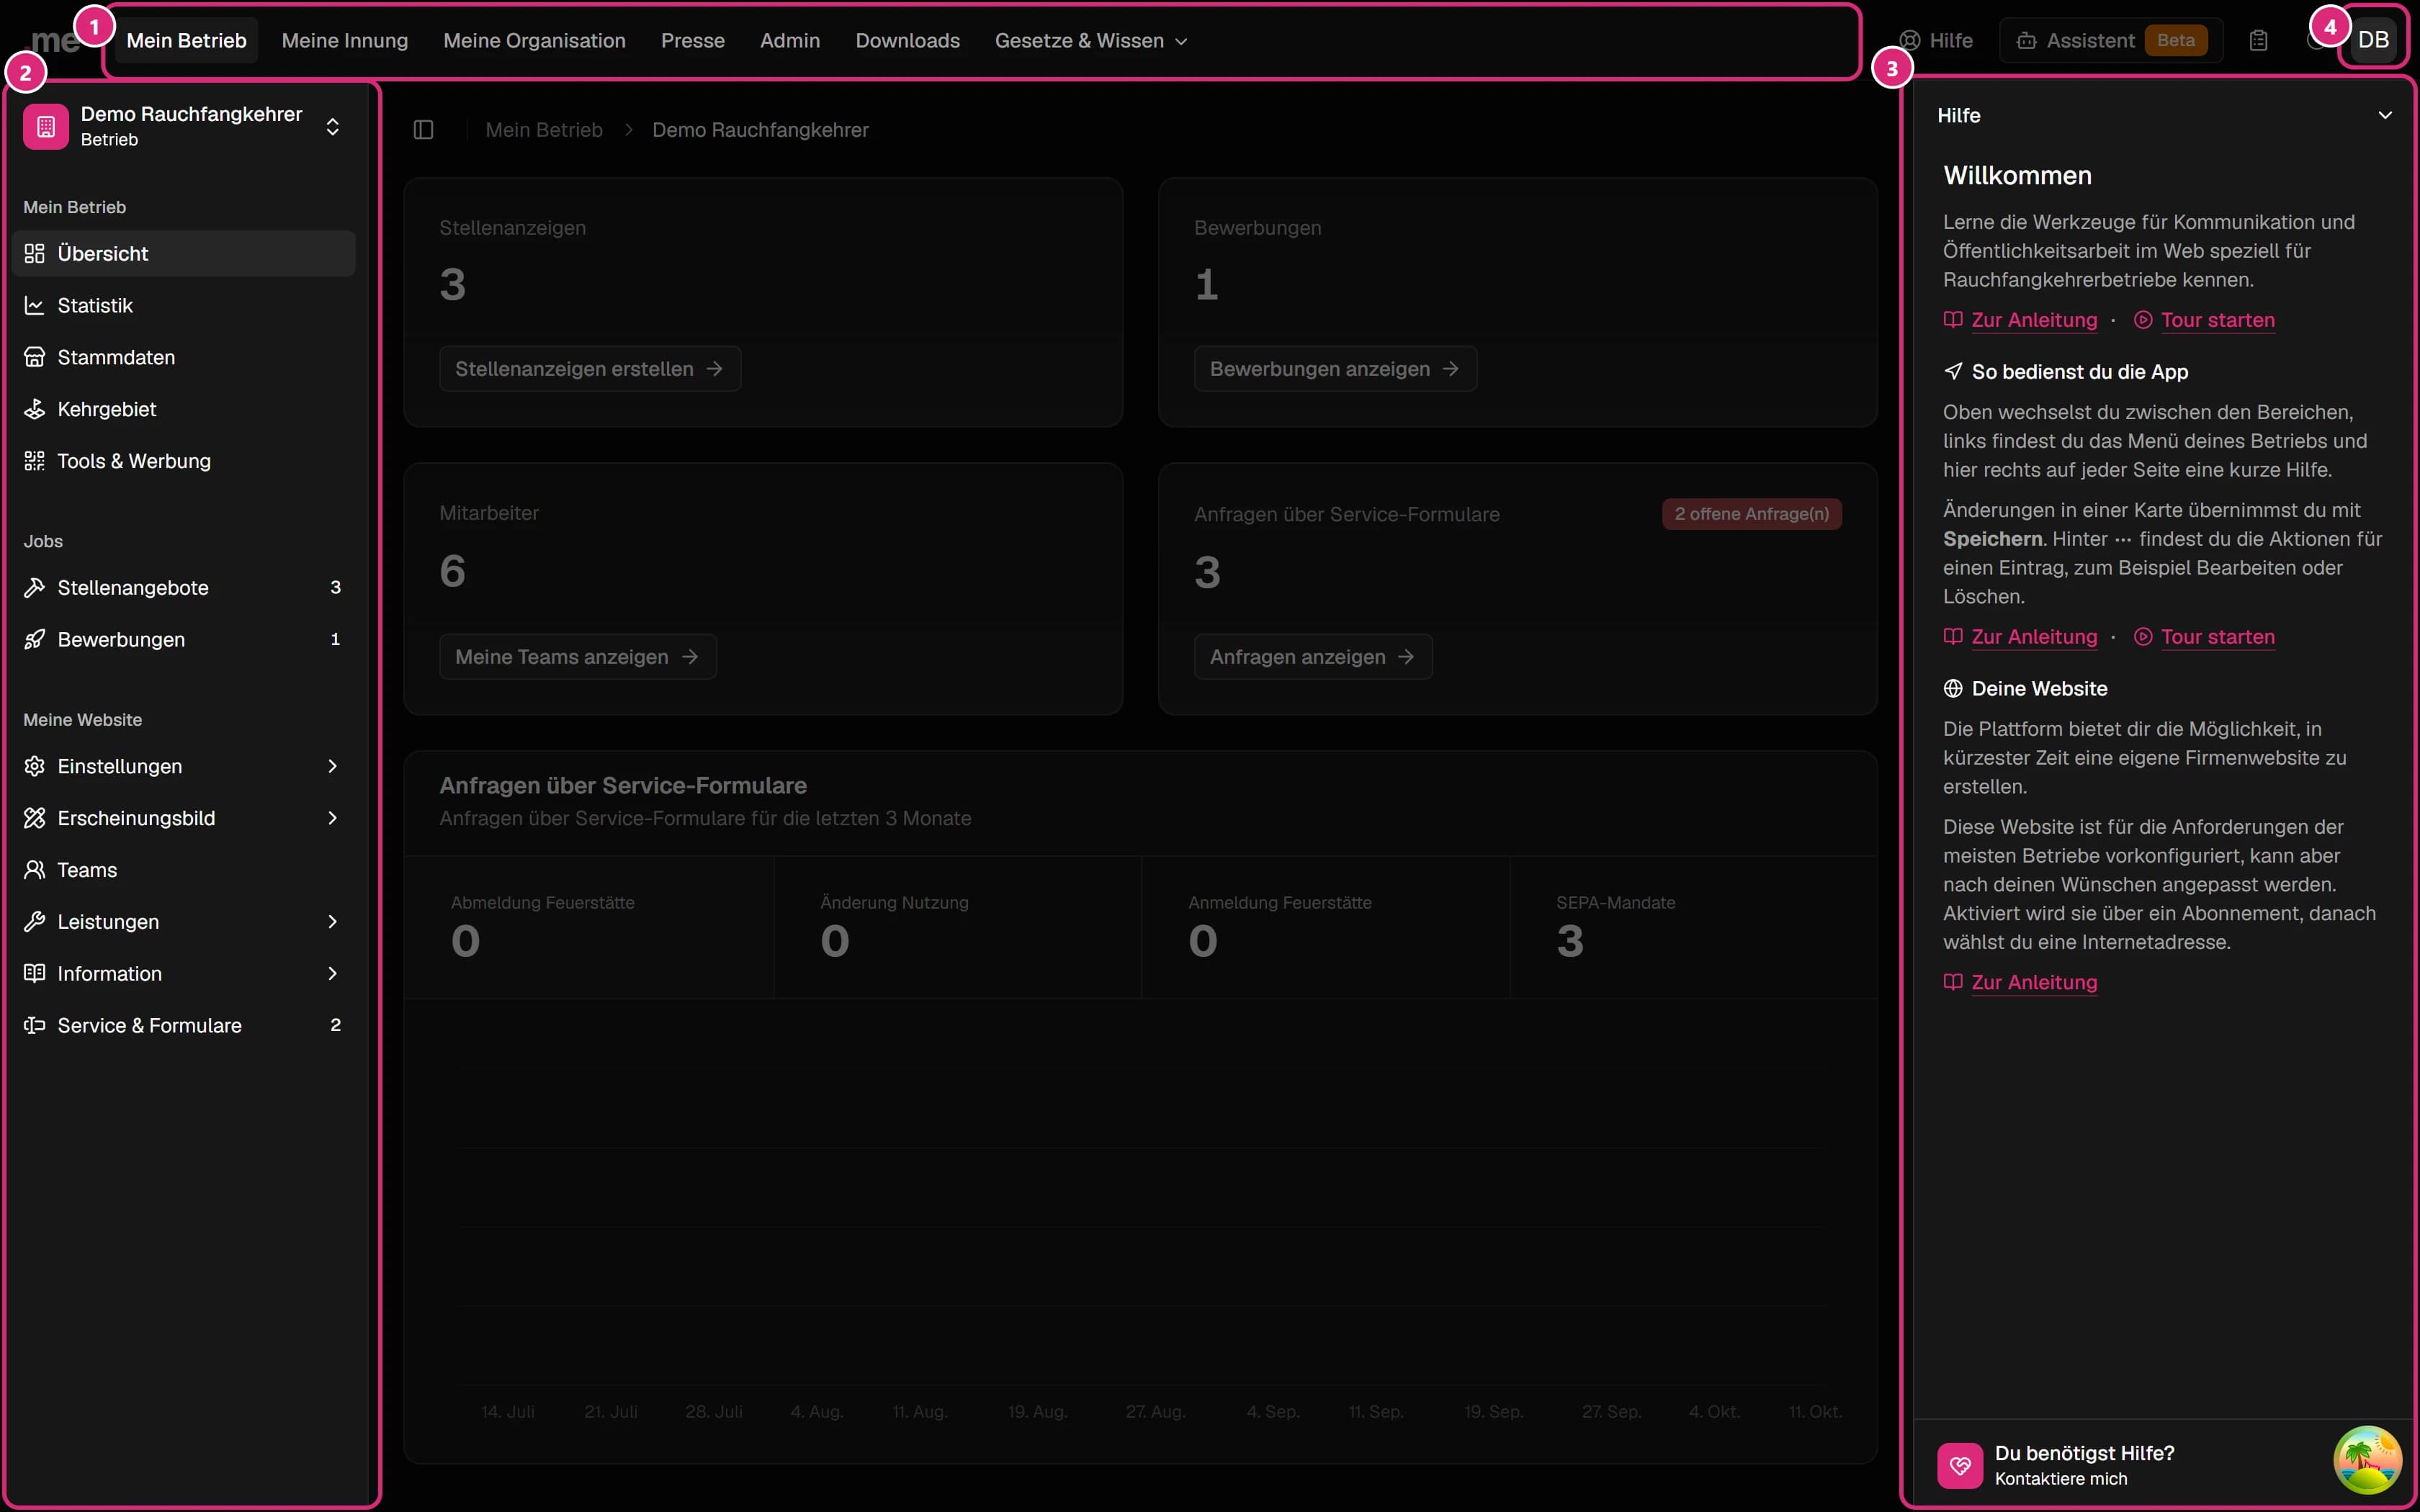Open Zur Anleitung under Willkommen
This screenshot has width=2420, height=1512.
click(x=2020, y=320)
